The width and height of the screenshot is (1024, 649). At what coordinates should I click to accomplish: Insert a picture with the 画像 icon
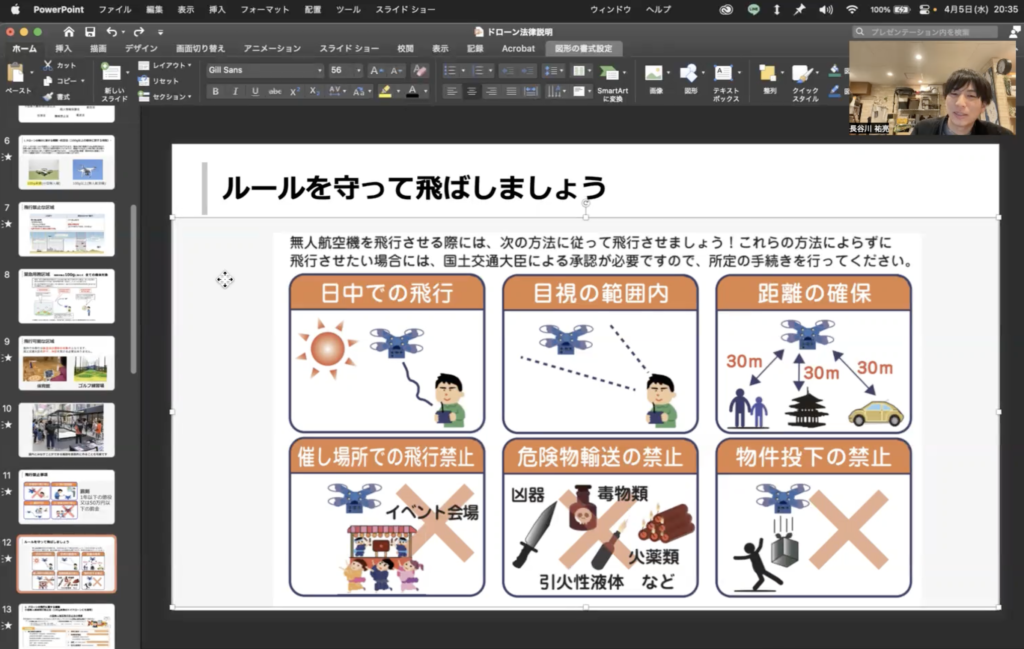coord(655,73)
